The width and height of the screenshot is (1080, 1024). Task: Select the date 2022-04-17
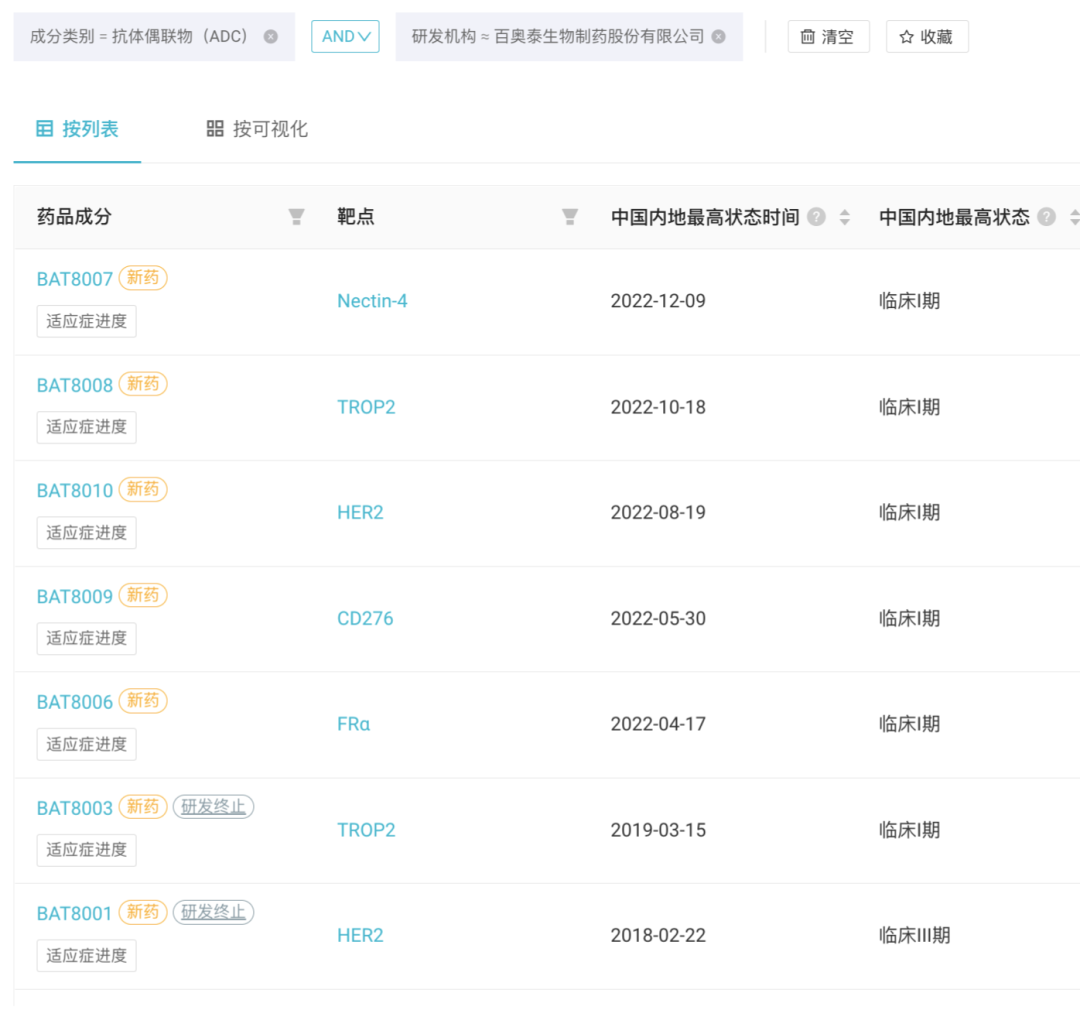tap(658, 724)
